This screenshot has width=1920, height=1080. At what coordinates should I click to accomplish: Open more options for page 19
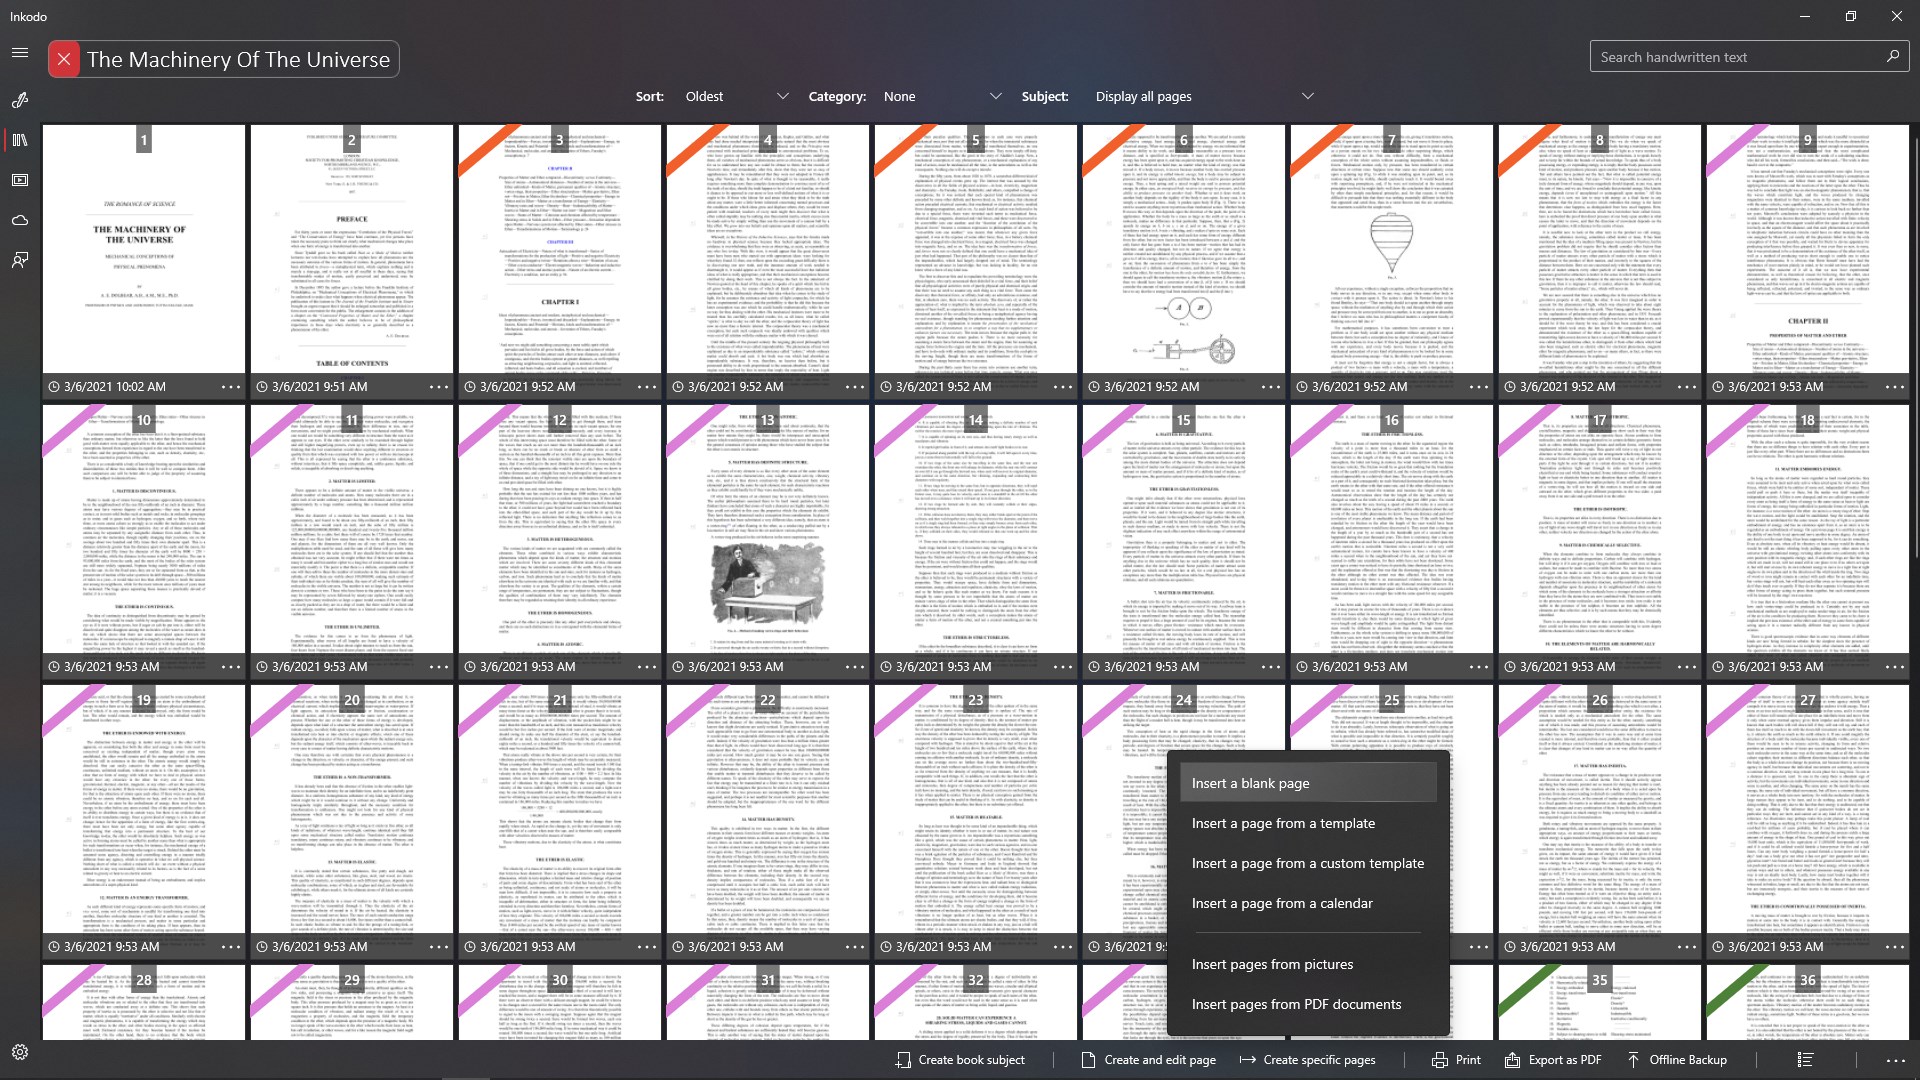231,947
